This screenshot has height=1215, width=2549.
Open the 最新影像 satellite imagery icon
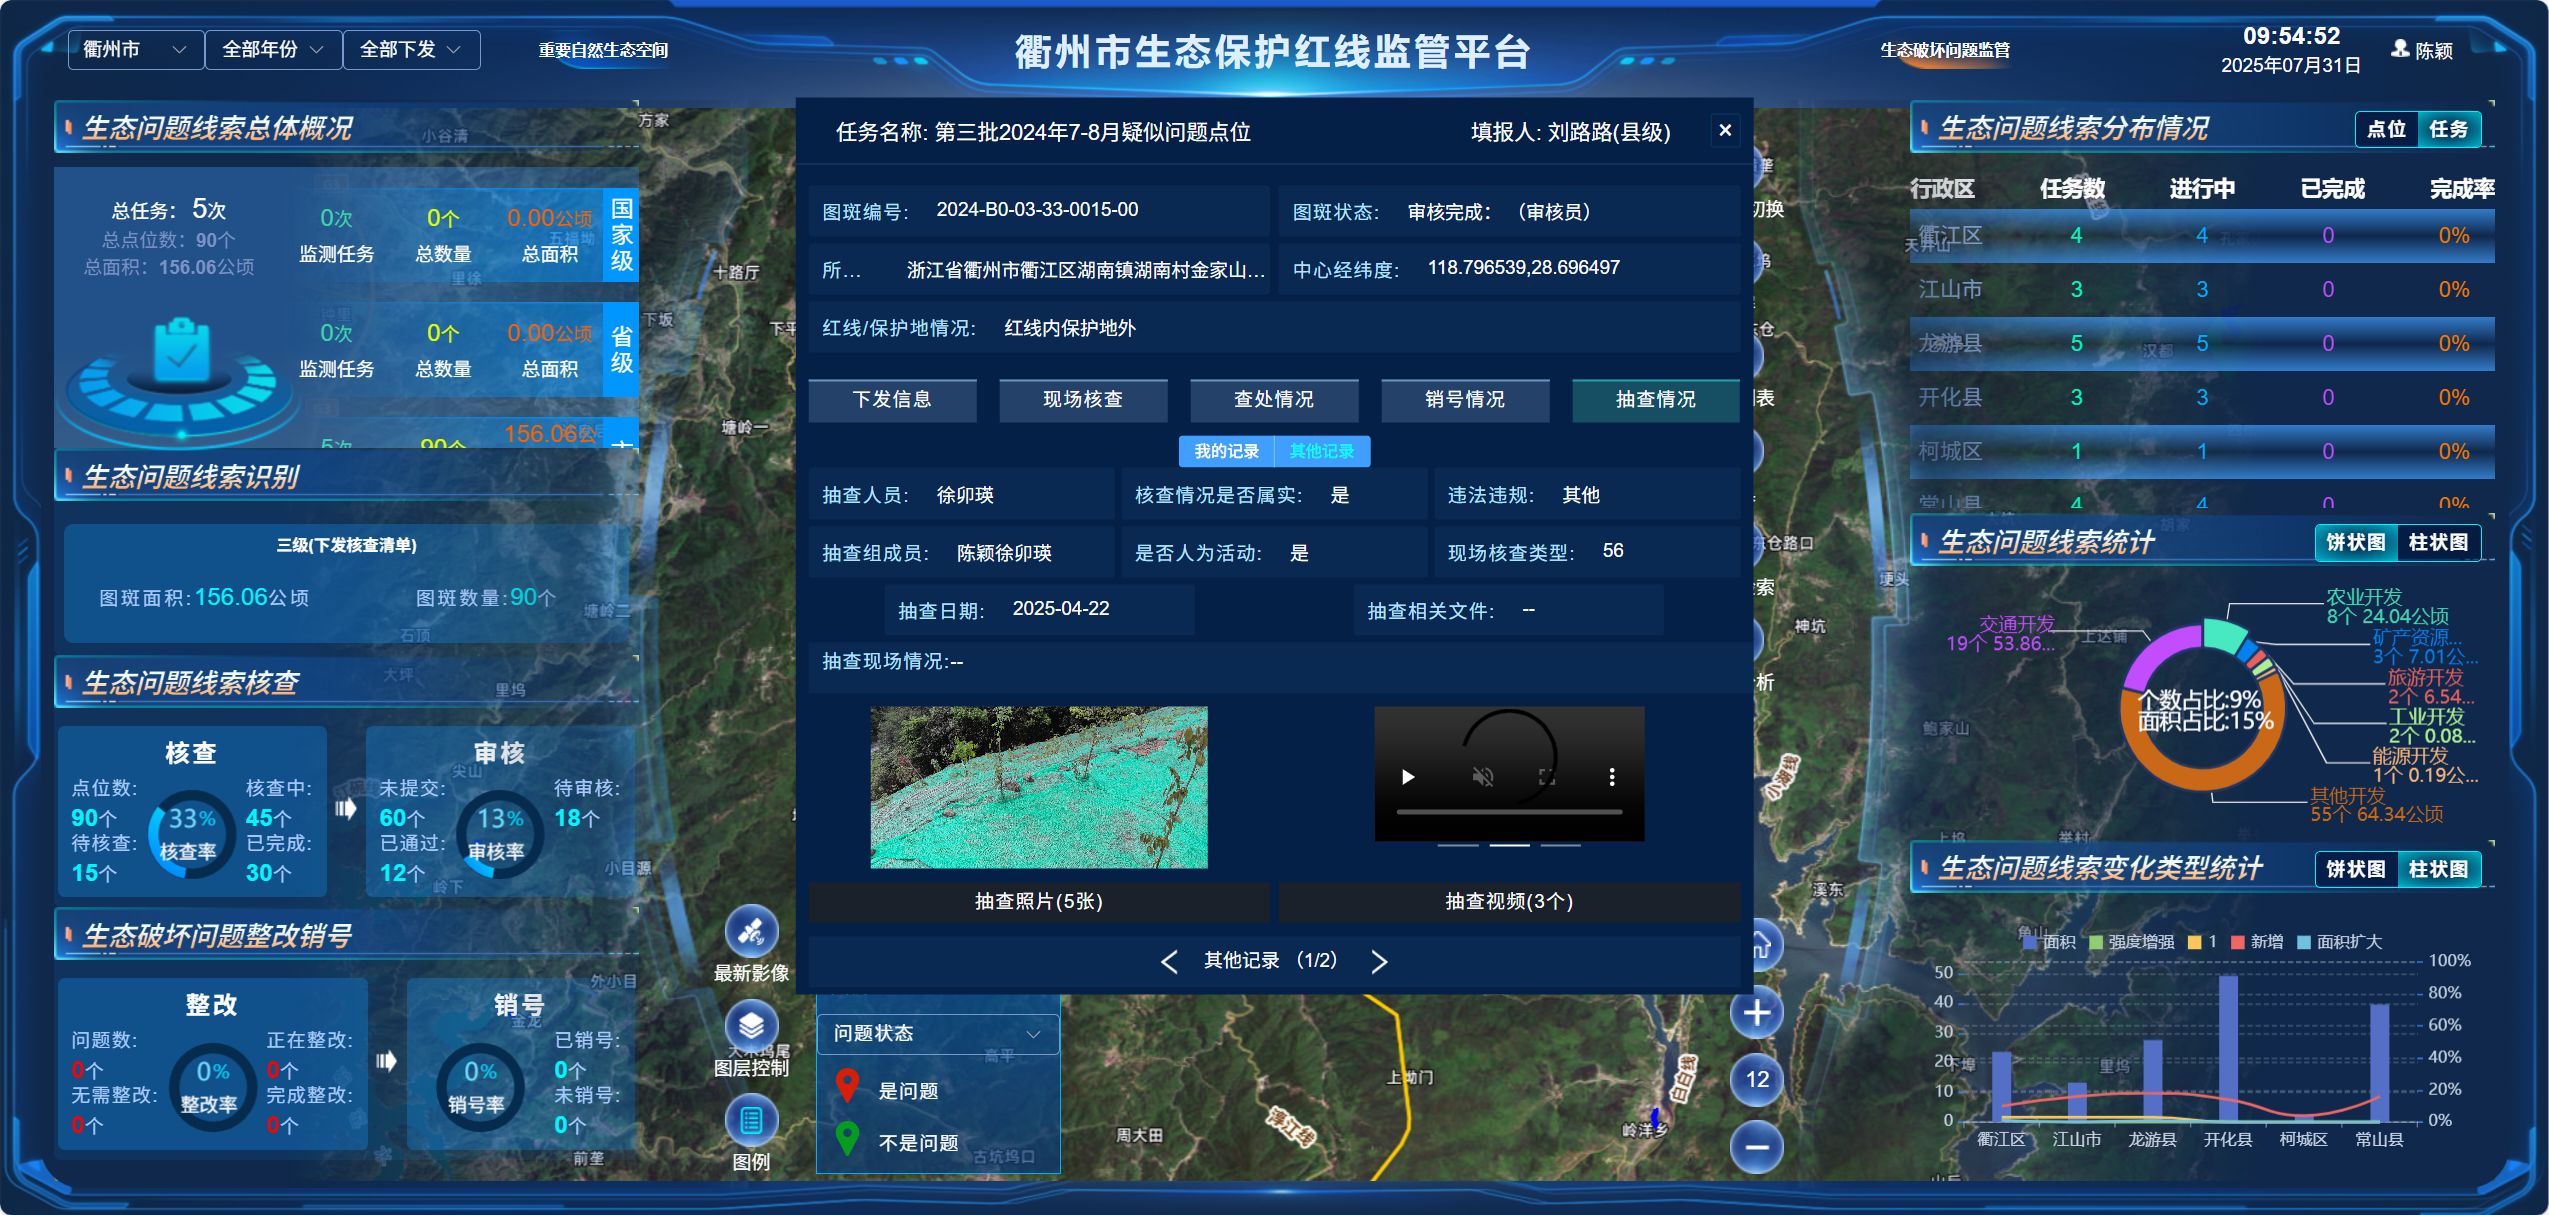coord(751,932)
